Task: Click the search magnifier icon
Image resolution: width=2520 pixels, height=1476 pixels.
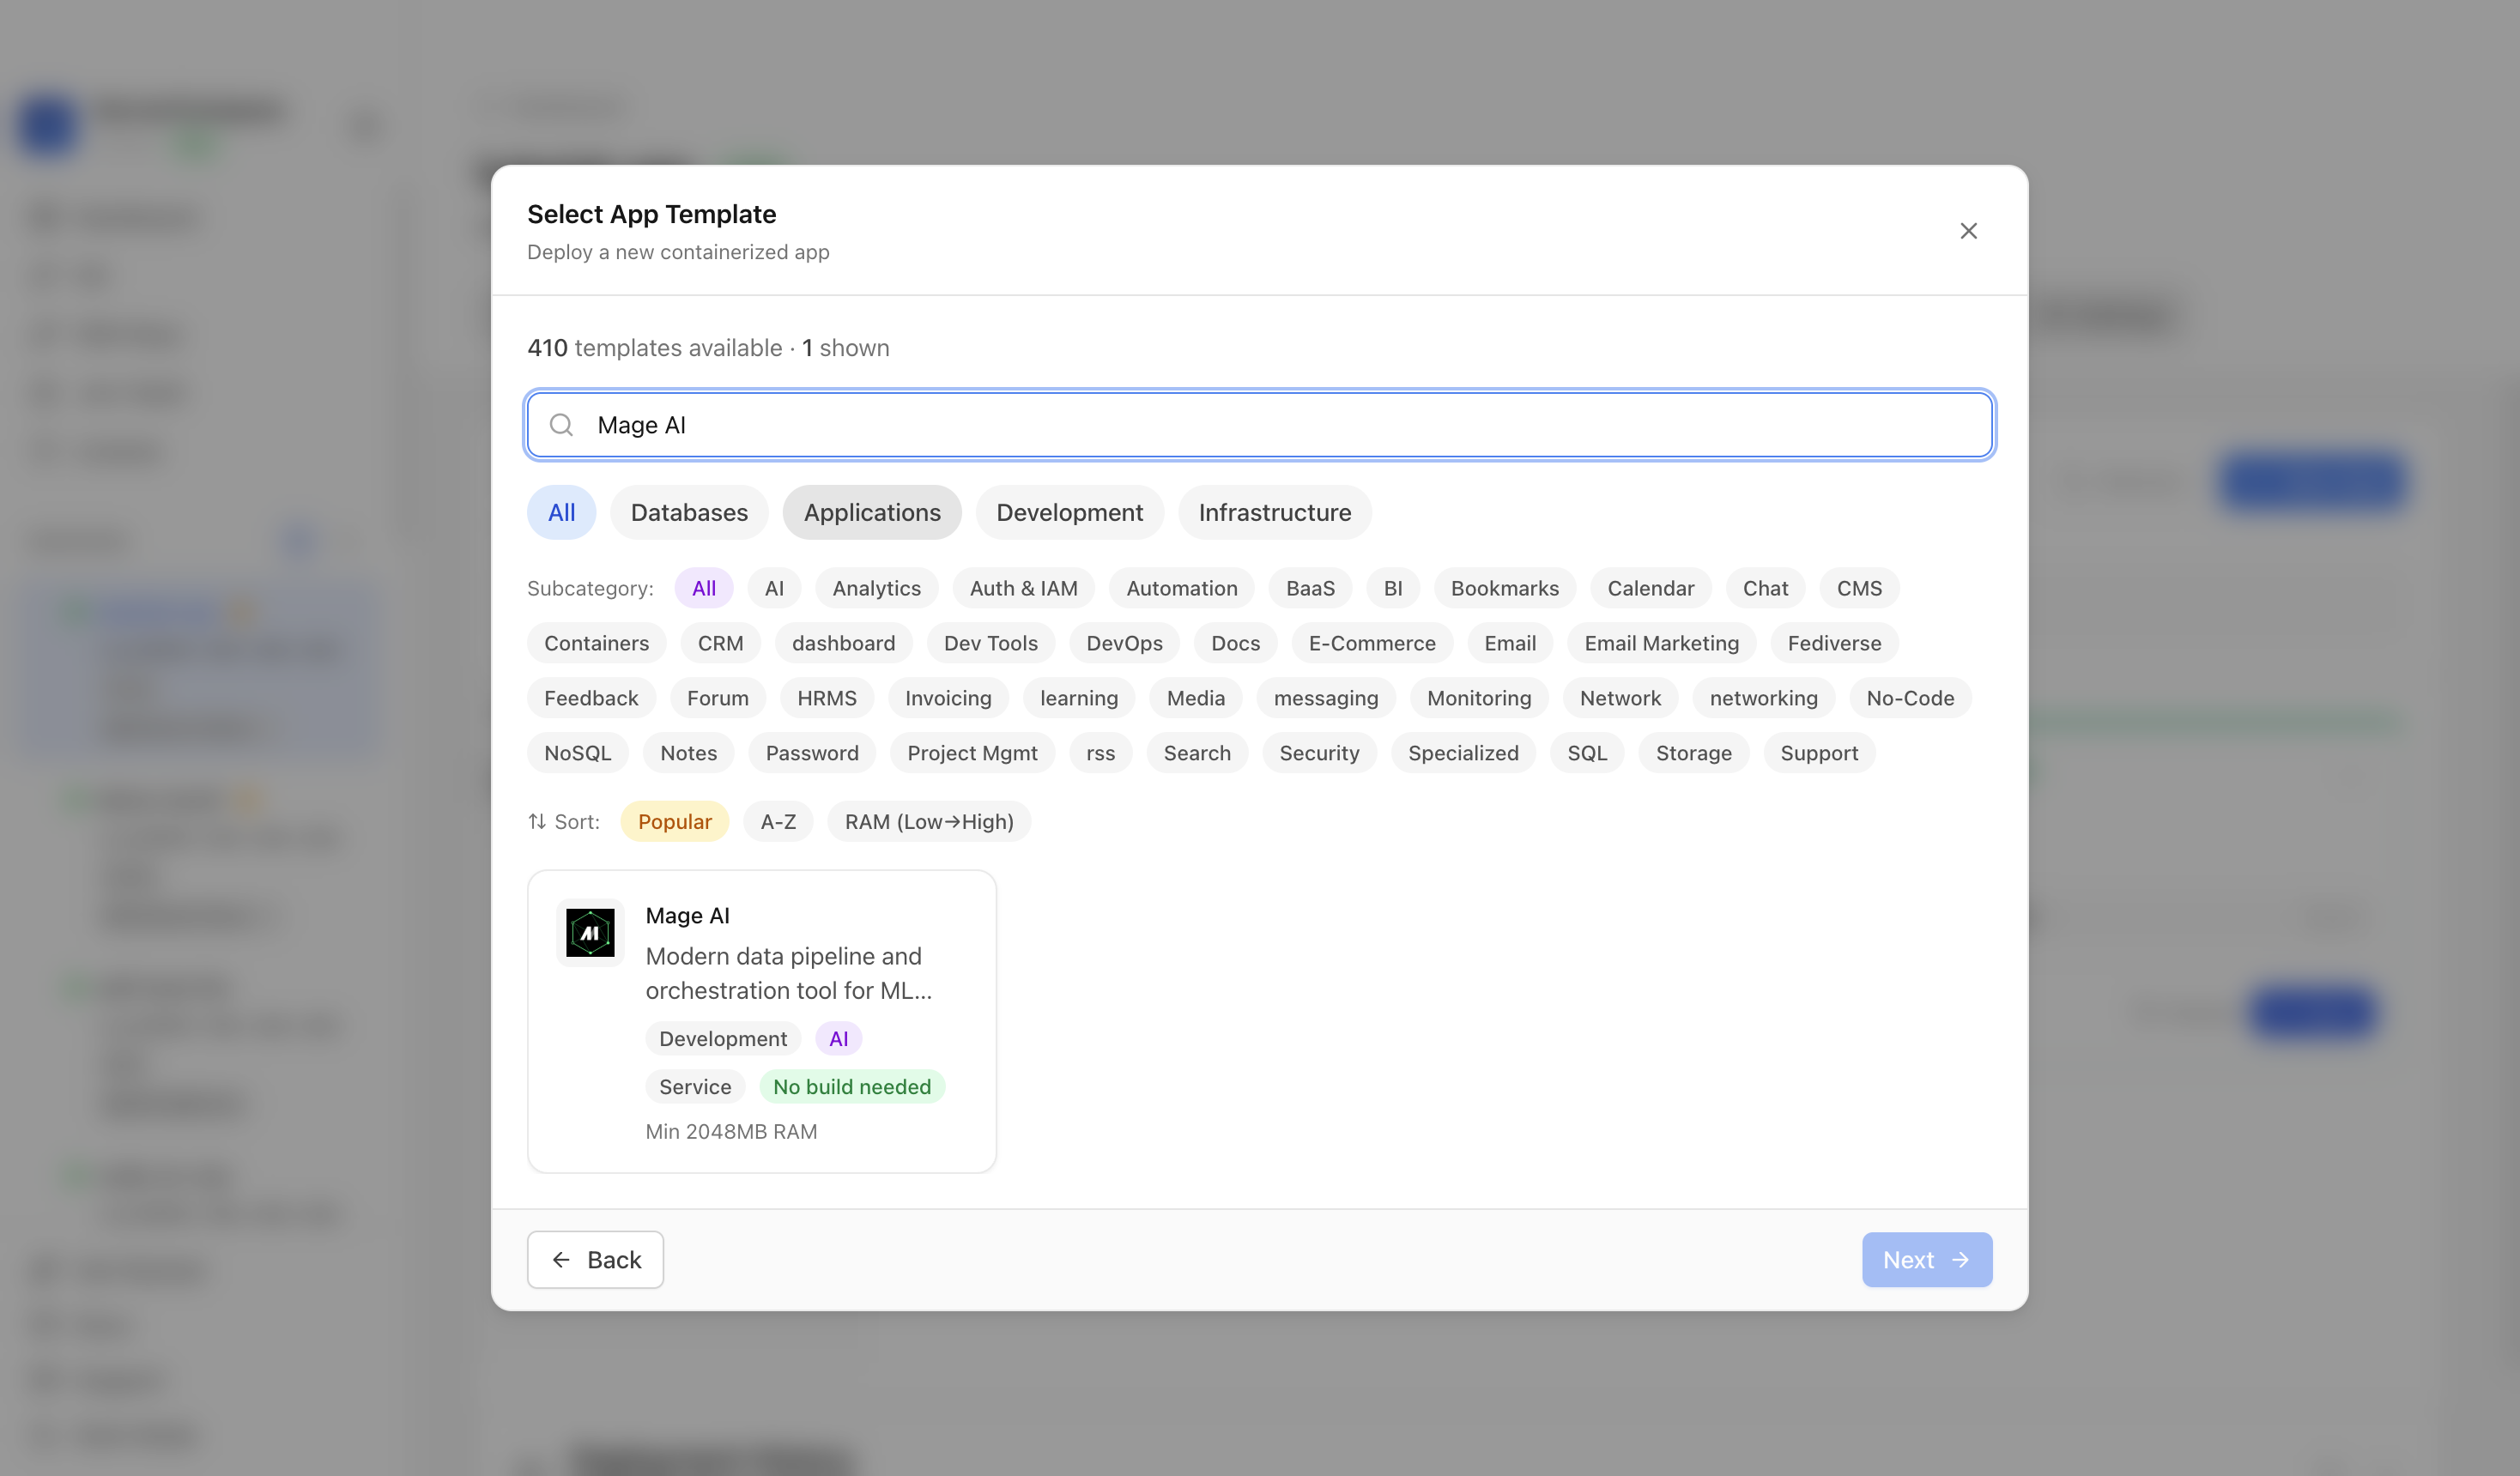Action: pyautogui.click(x=561, y=425)
